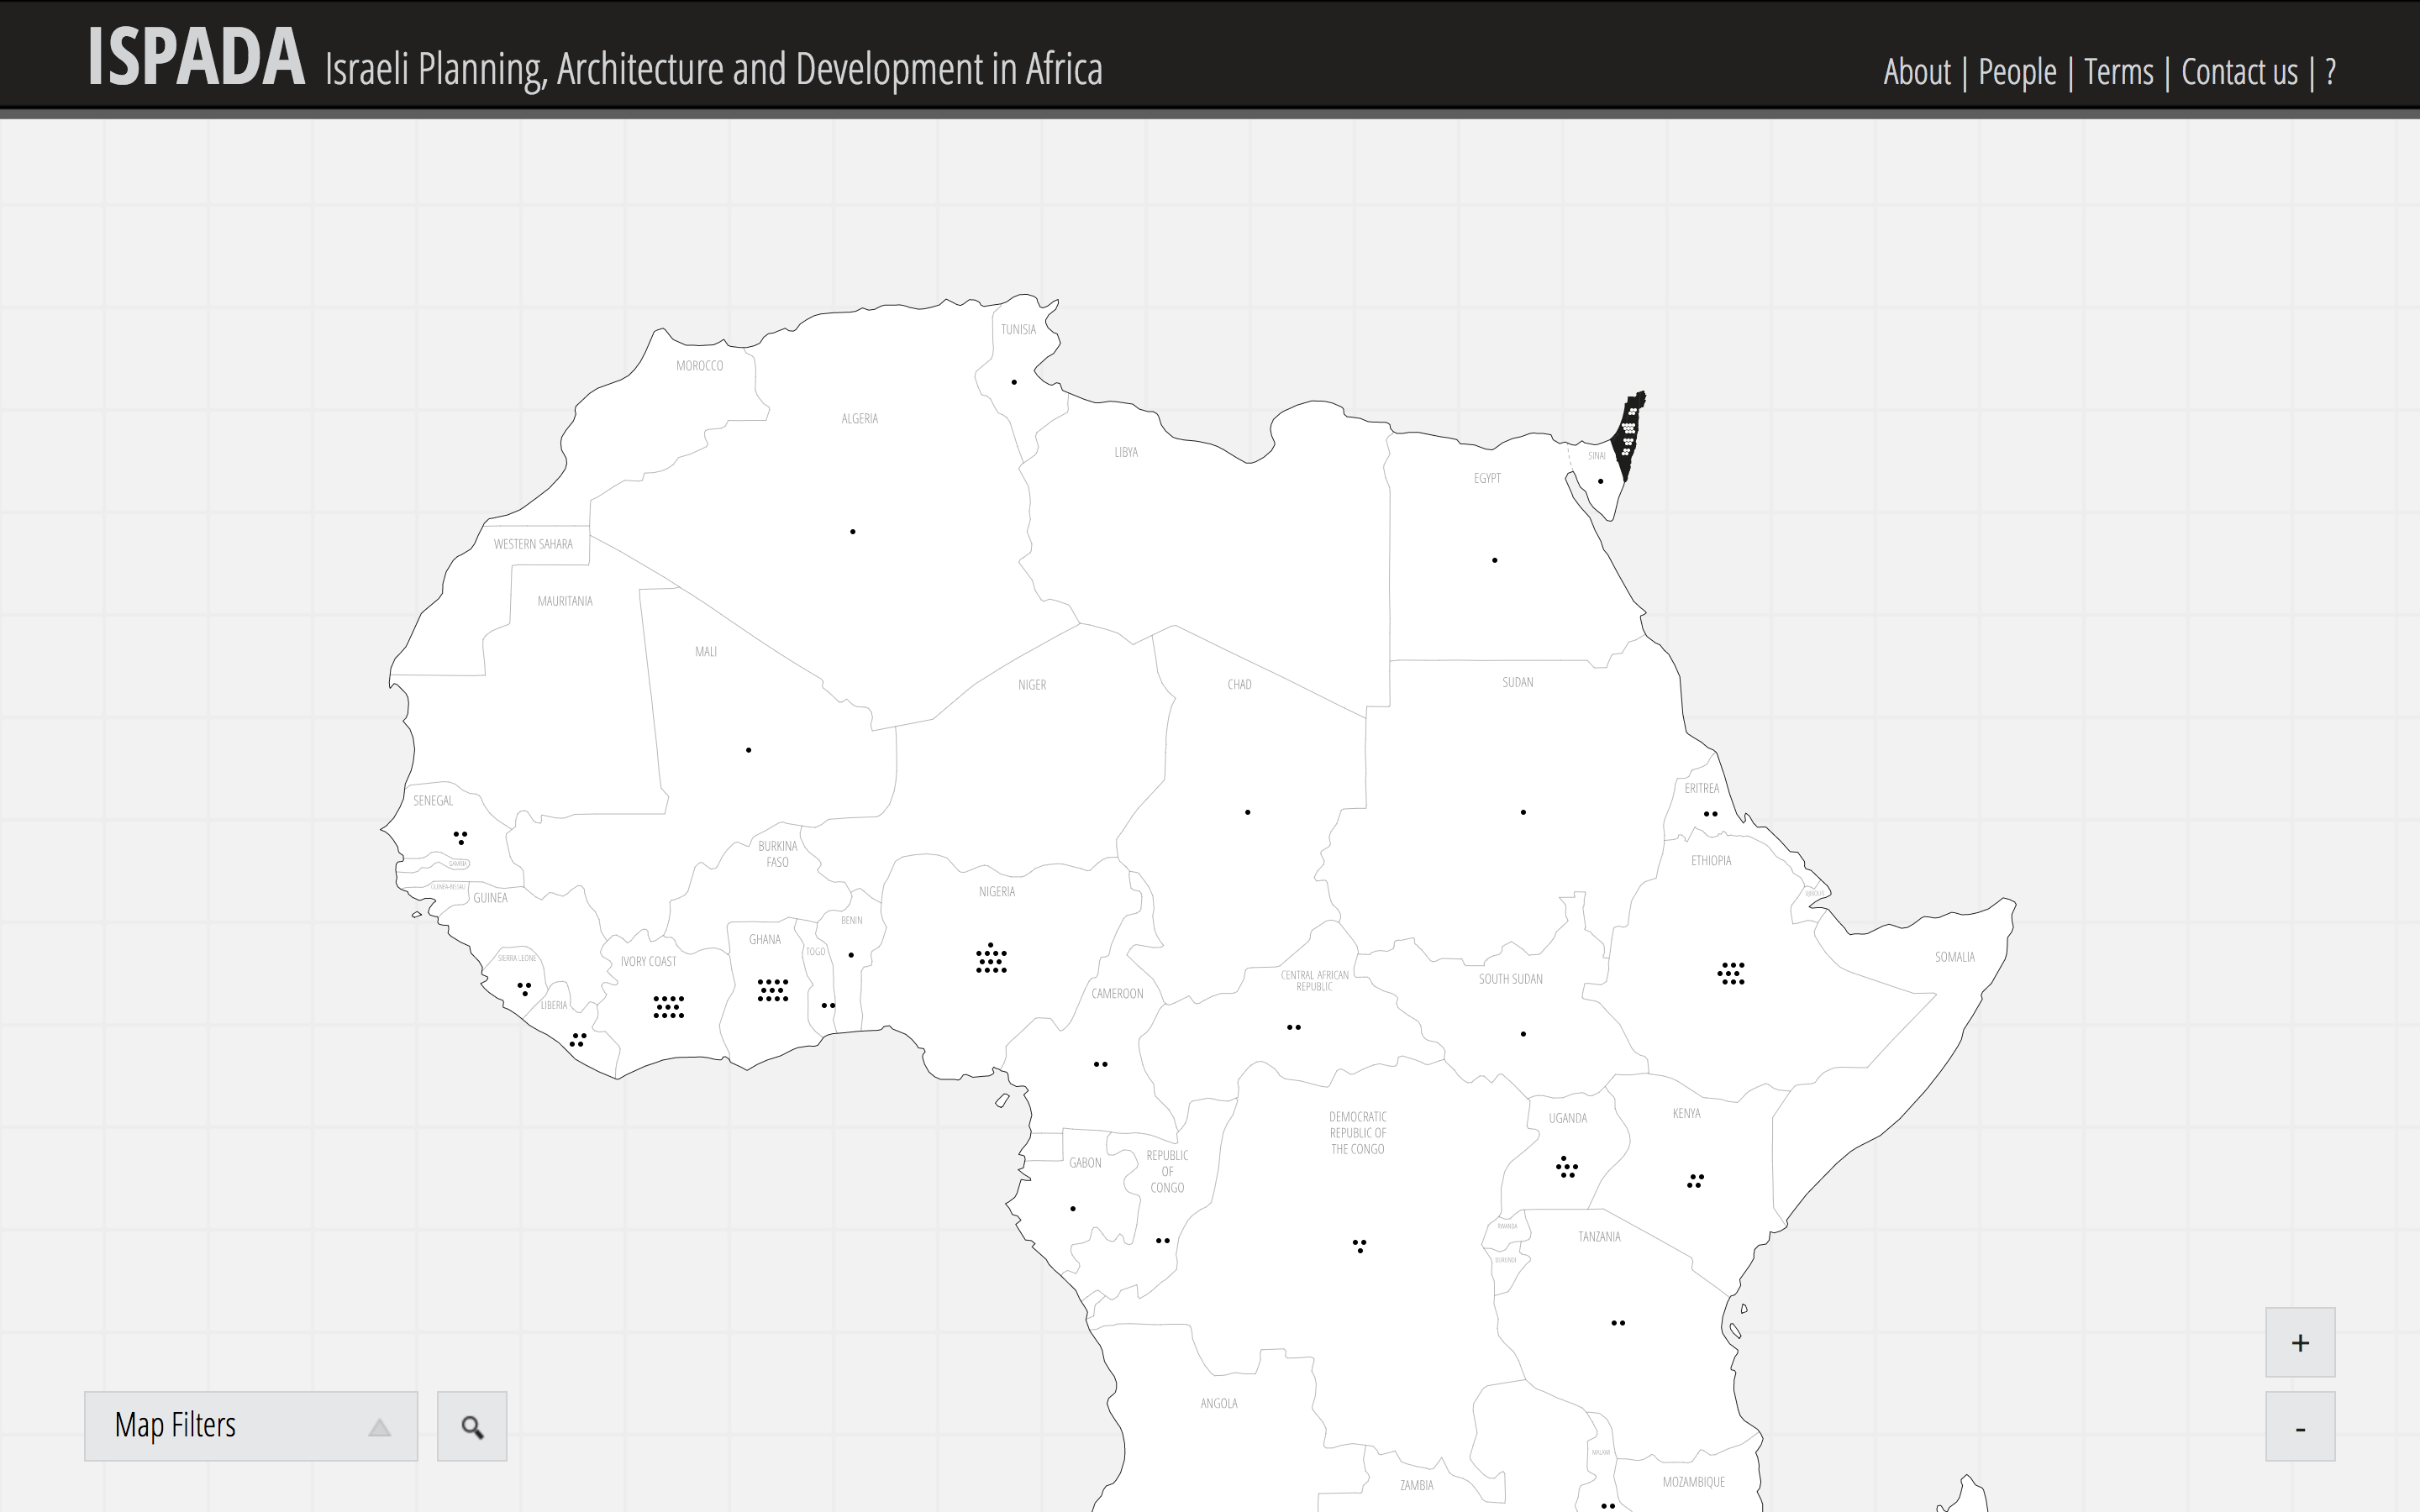The image size is (2420, 1512).
Task: Expand the Map Filters dropdown
Action: pos(250,1426)
